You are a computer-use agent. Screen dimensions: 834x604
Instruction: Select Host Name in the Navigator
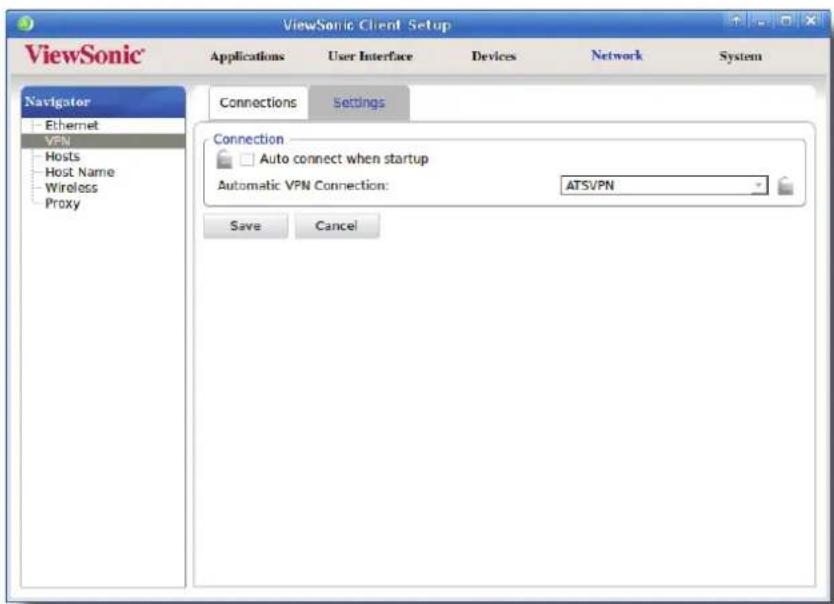80,172
